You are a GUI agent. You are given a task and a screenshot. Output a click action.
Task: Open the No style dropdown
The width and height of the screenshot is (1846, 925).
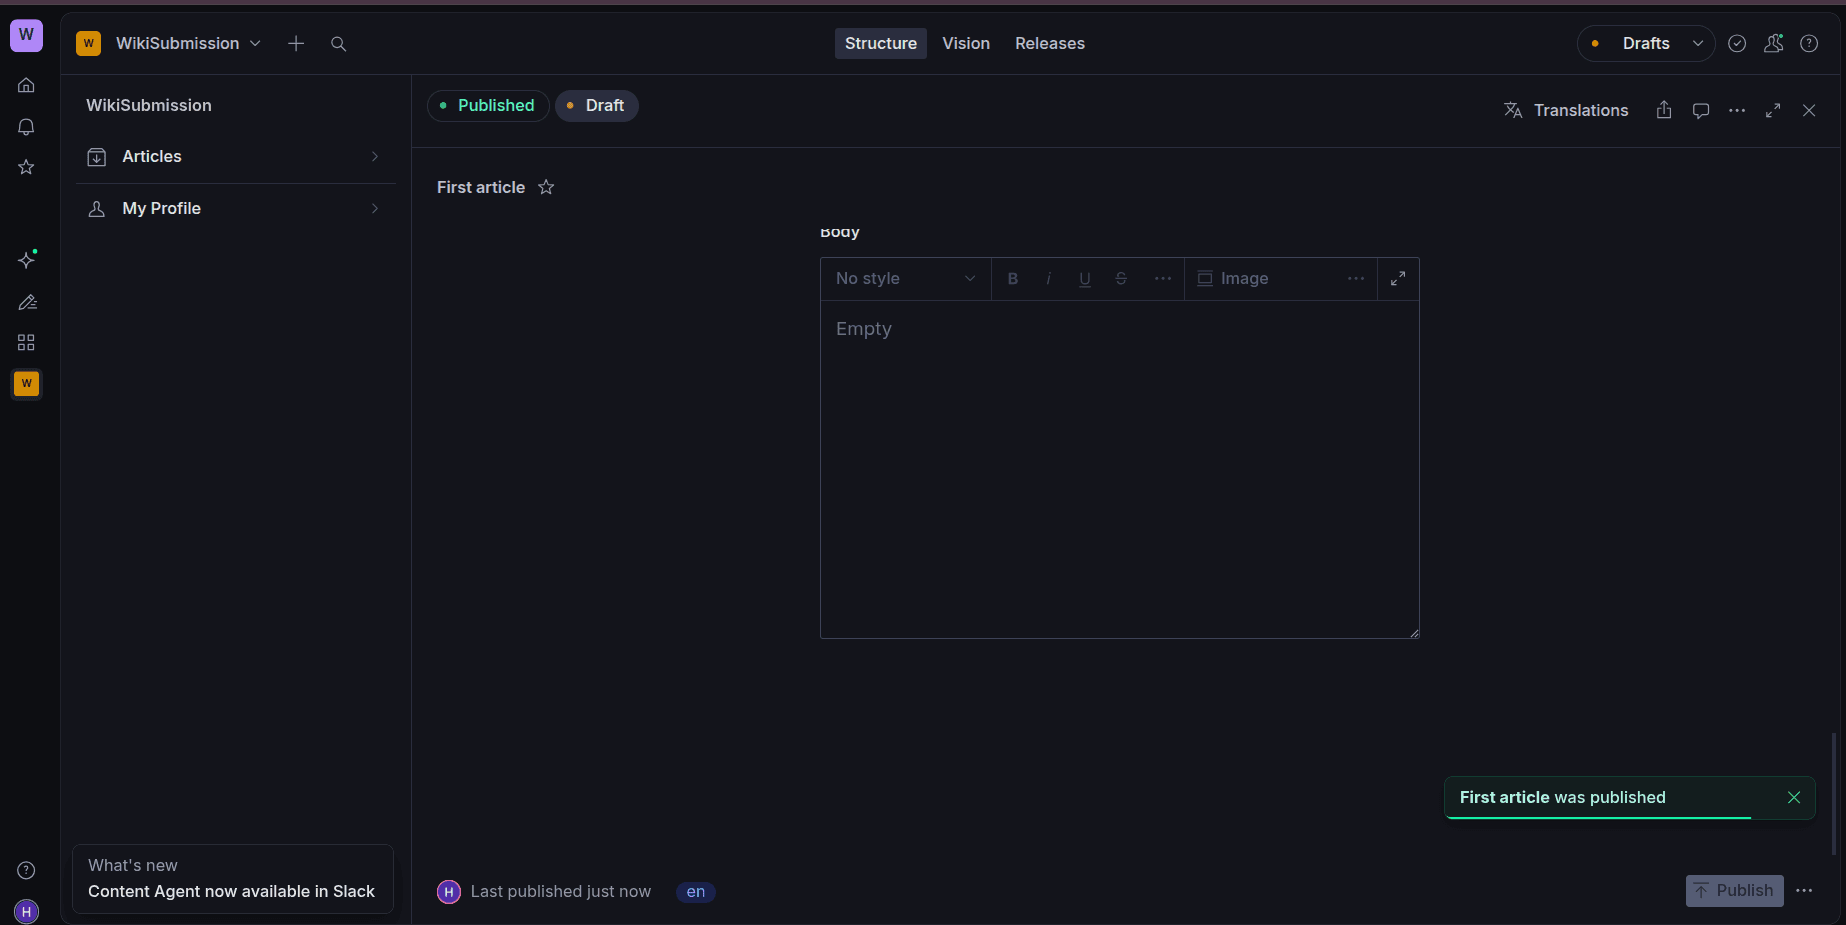click(905, 279)
